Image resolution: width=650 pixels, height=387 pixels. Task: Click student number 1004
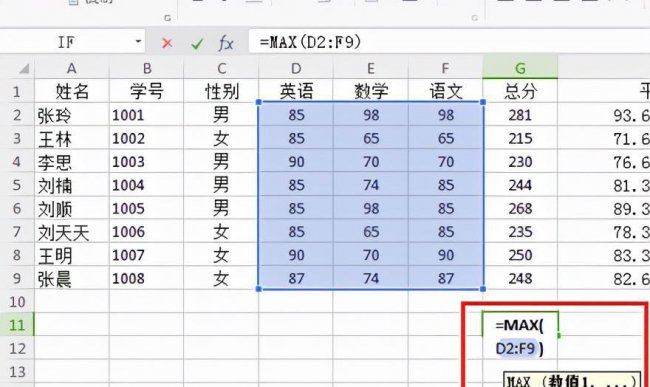(146, 185)
